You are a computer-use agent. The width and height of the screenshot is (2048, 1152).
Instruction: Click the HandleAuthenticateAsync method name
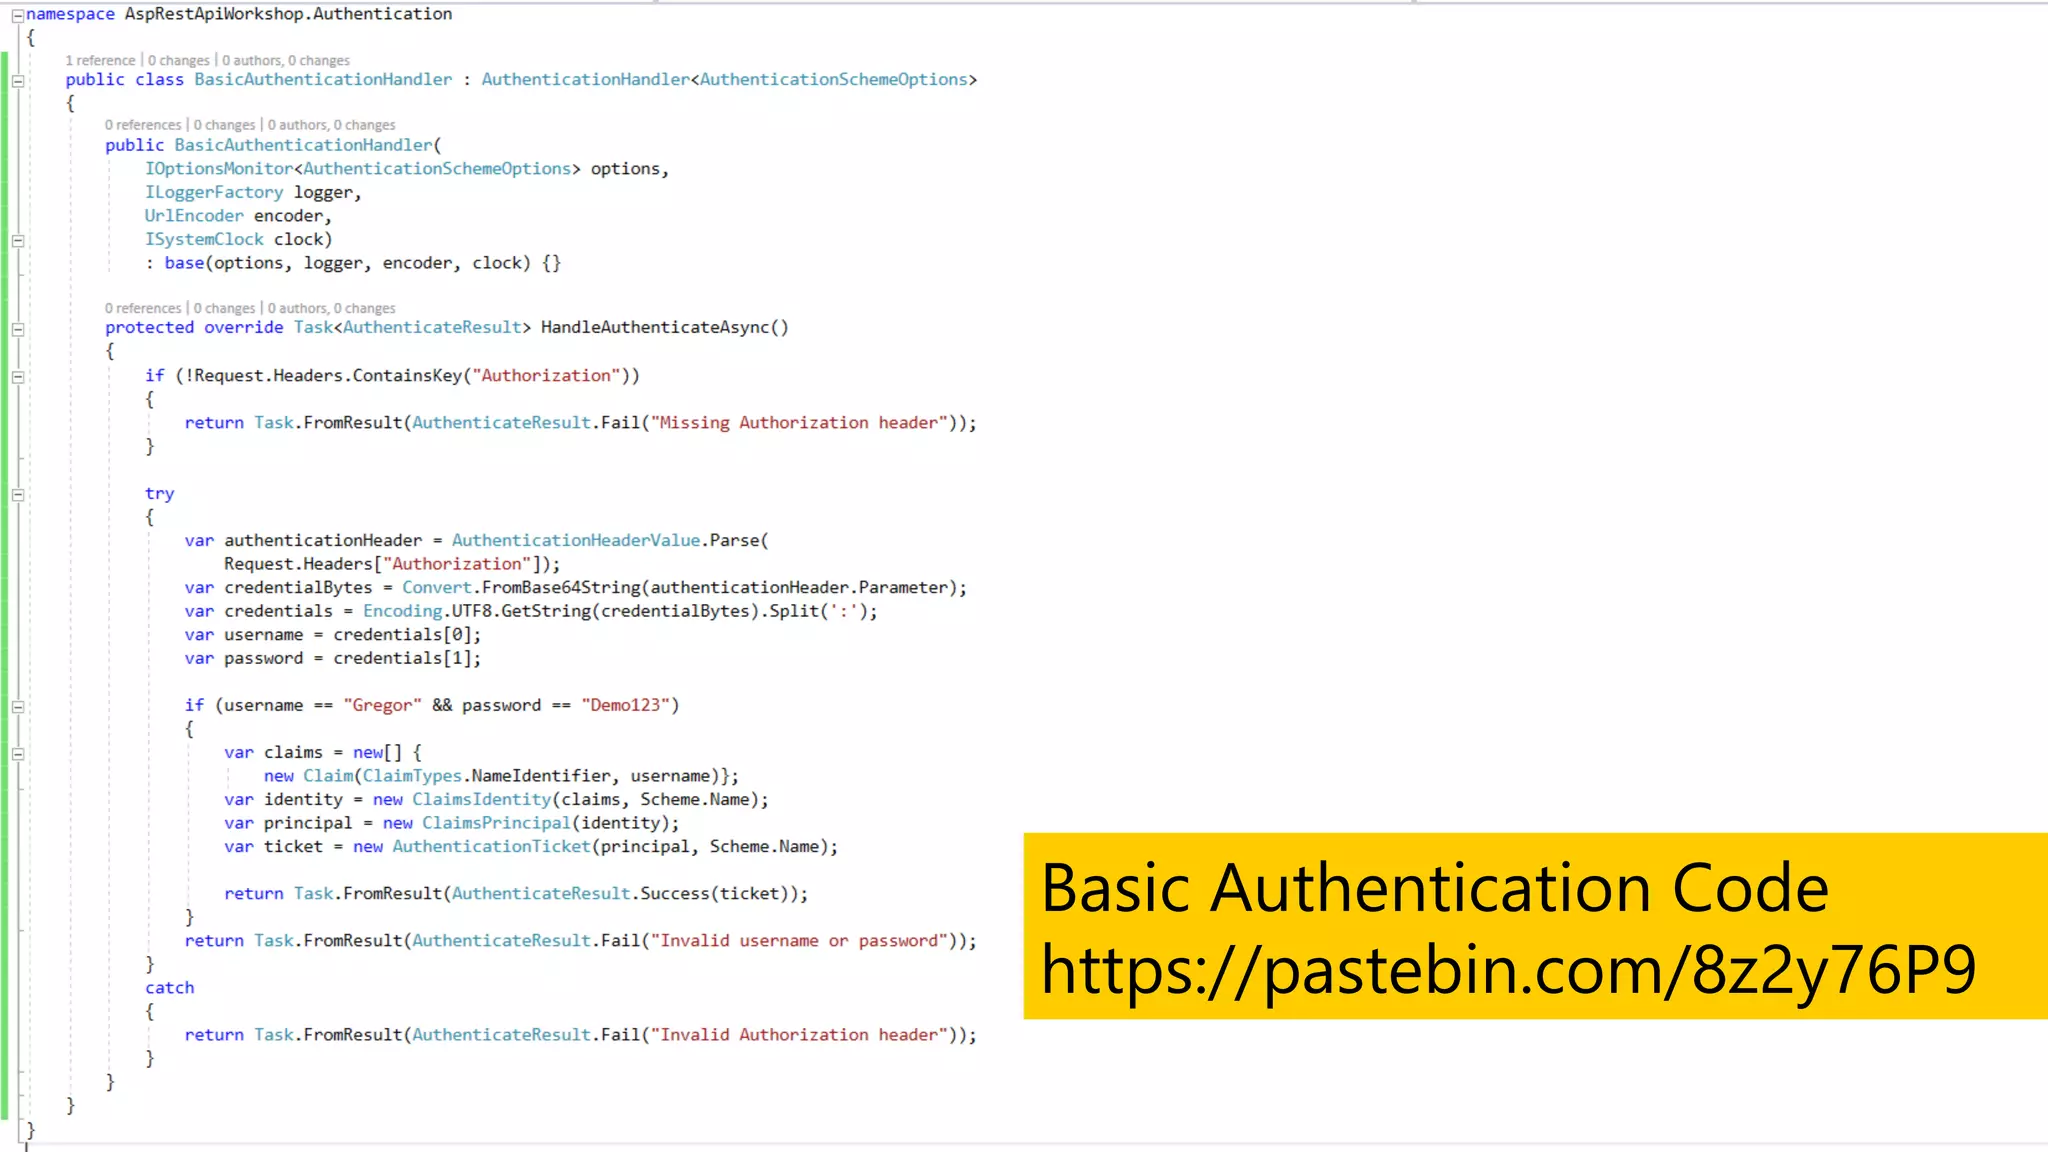(x=655, y=328)
